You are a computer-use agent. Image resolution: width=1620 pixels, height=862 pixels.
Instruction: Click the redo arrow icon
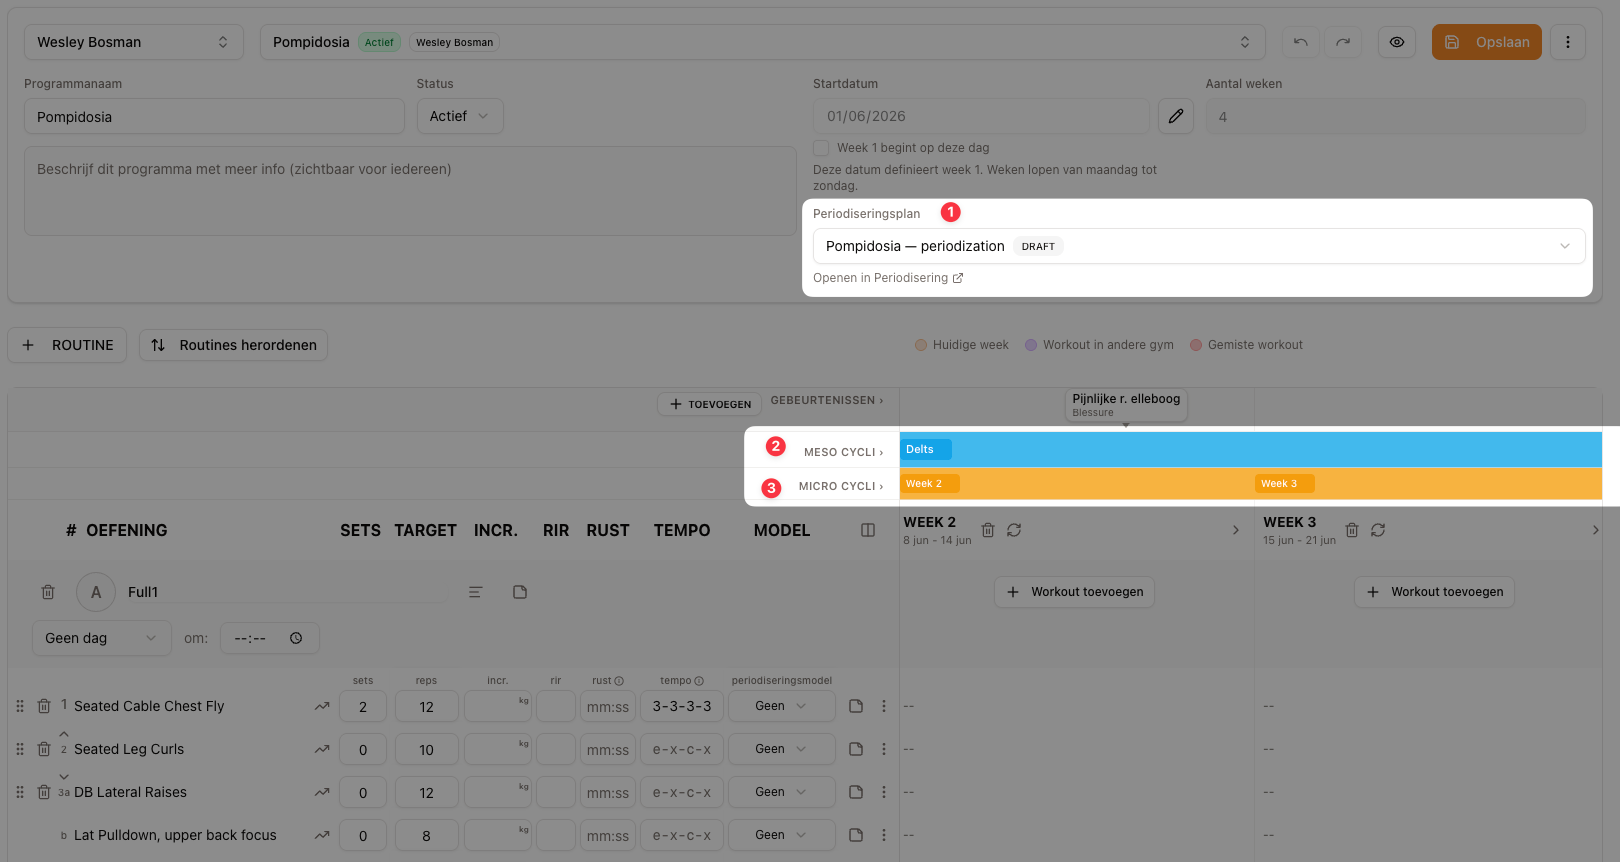[1343, 42]
